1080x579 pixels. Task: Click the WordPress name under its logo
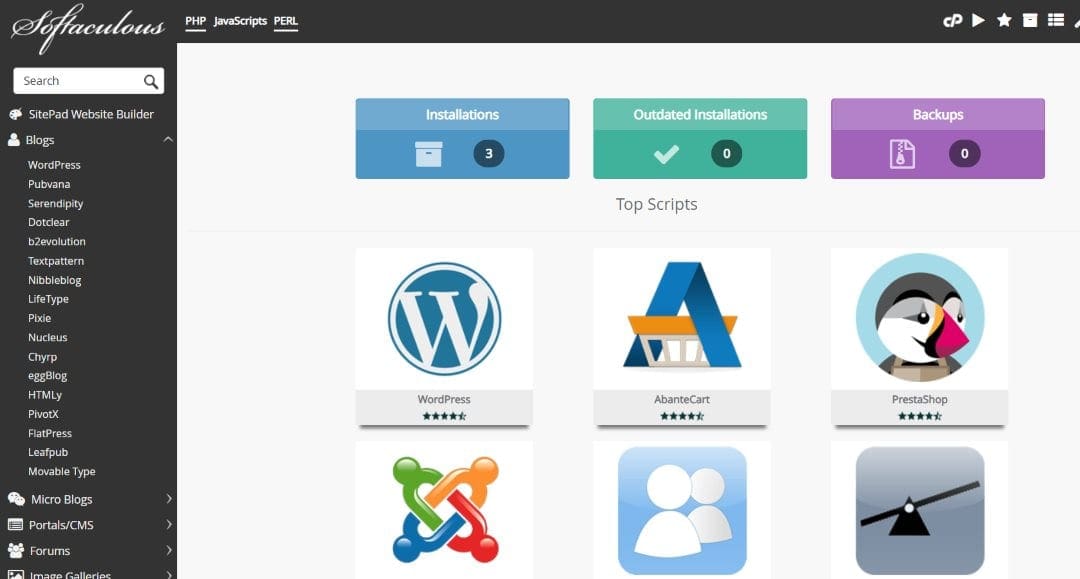444,399
